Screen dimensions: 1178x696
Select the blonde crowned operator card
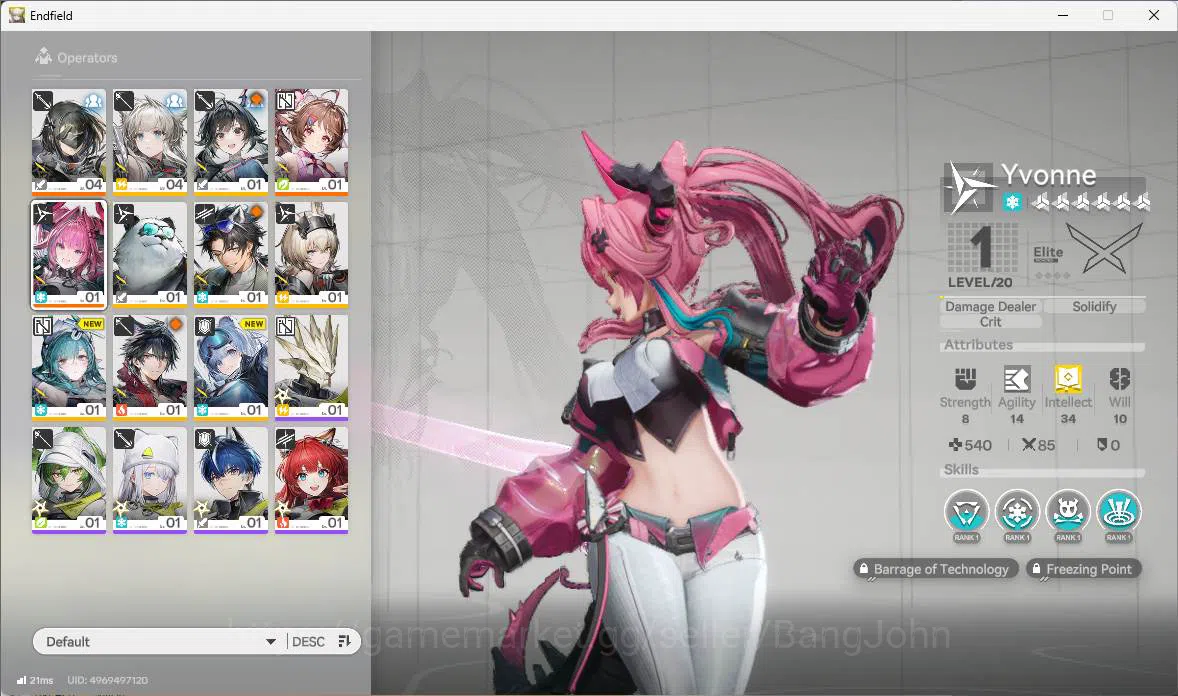(x=311, y=255)
